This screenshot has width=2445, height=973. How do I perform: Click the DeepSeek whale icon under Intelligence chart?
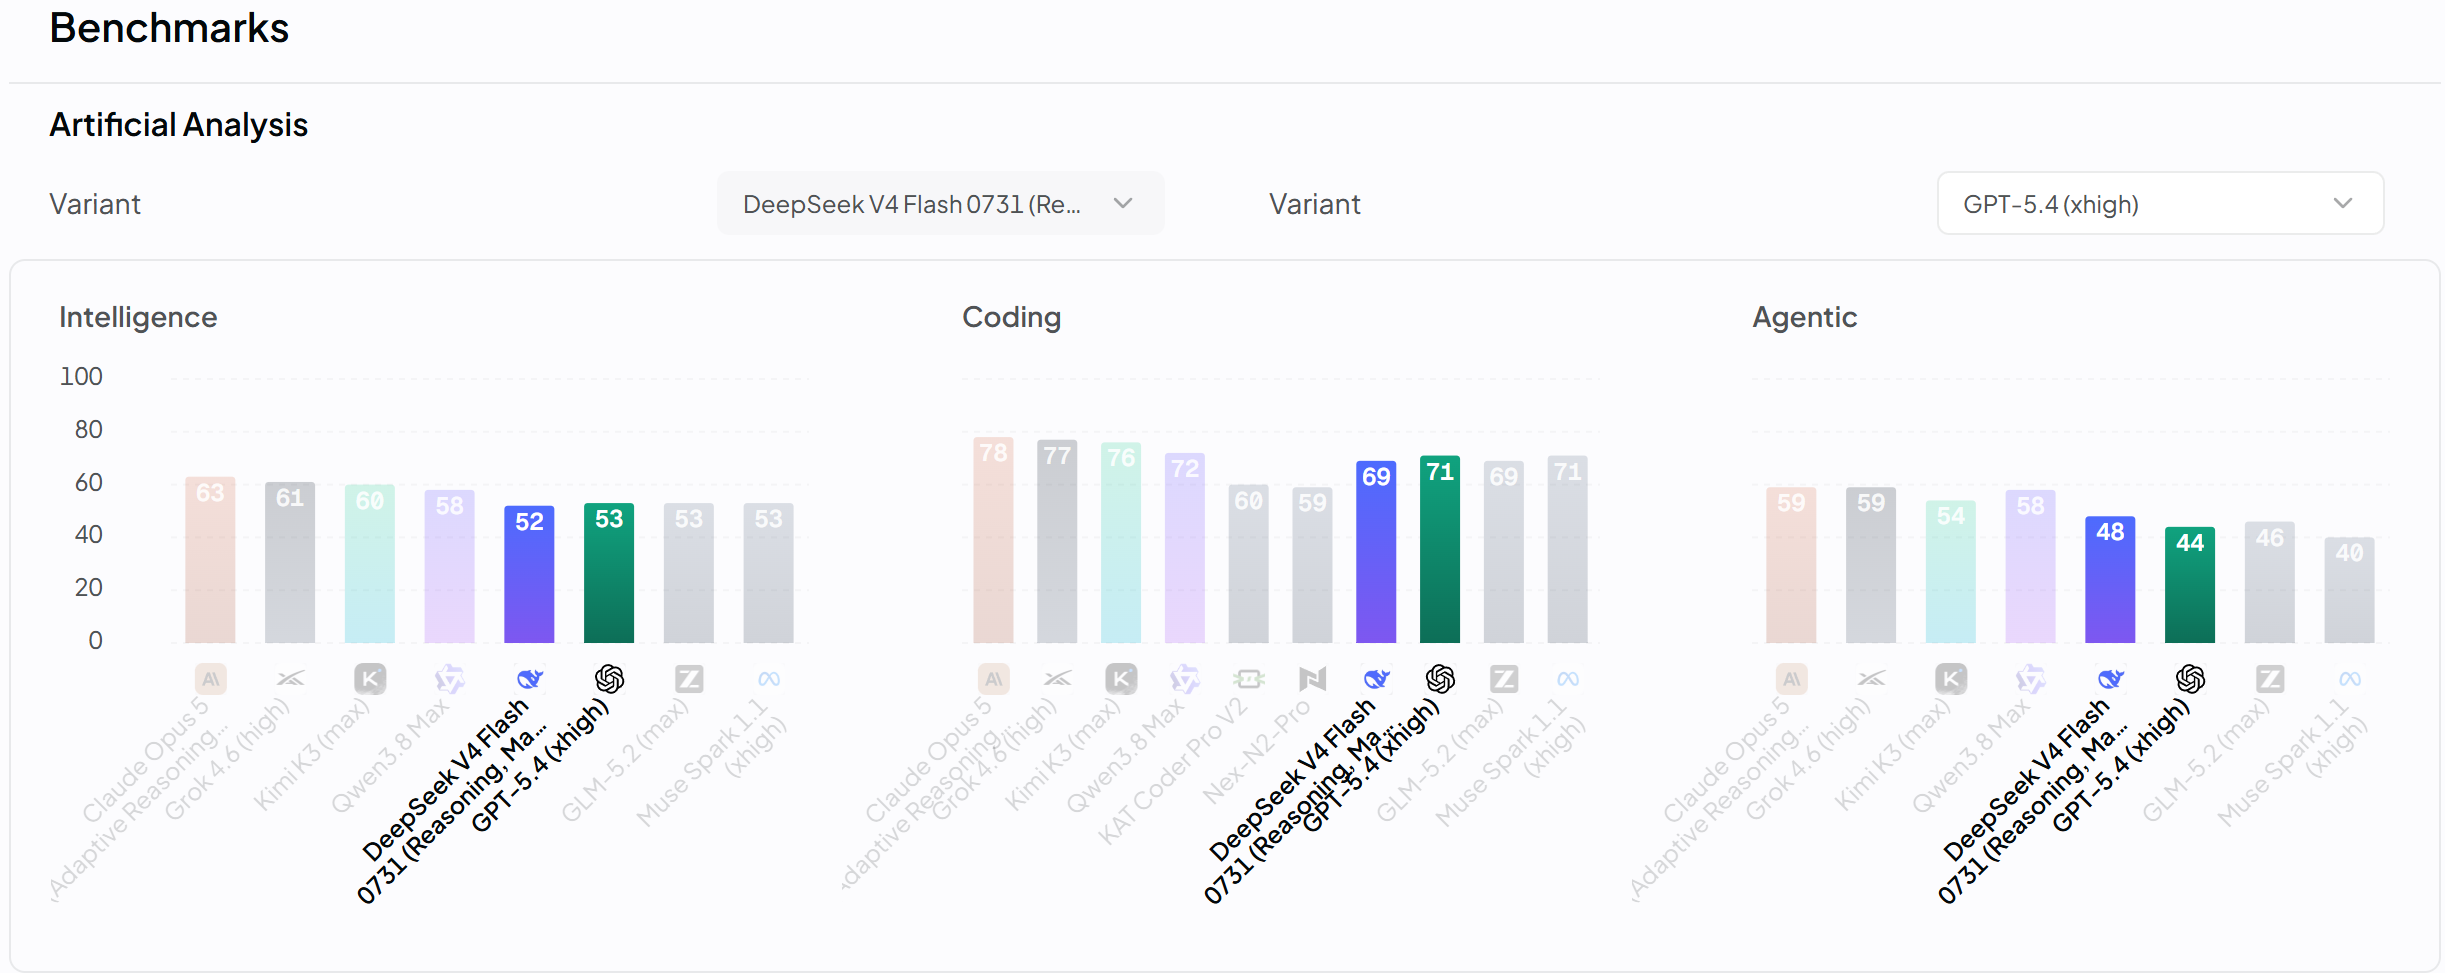(x=529, y=679)
